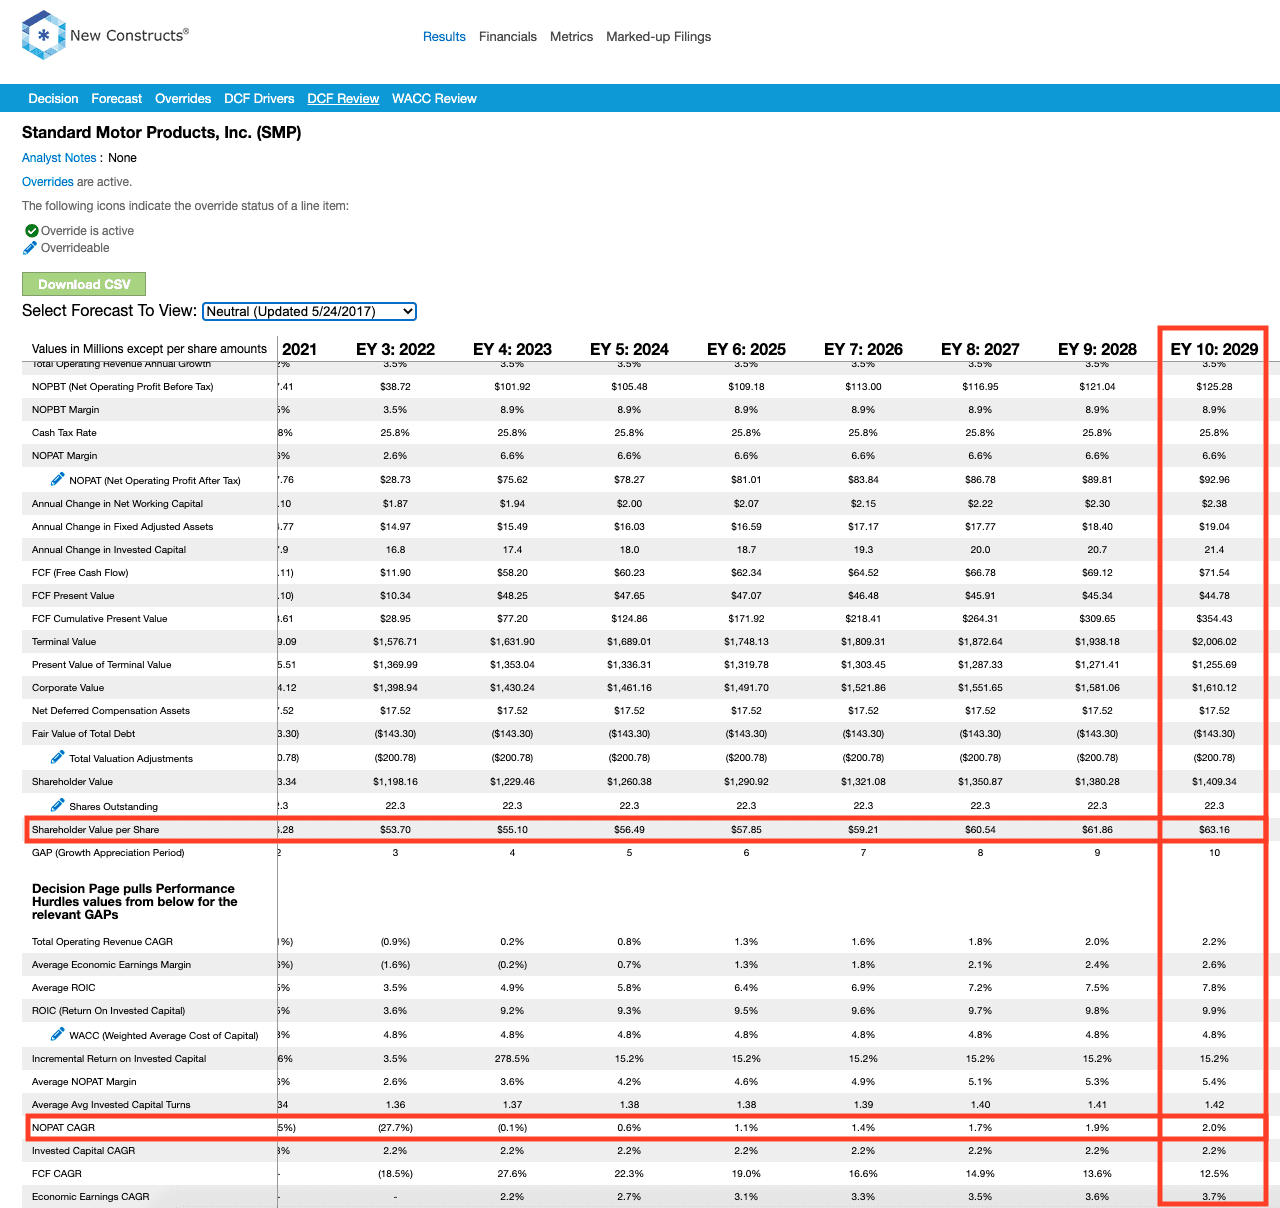This screenshot has width=1280, height=1208.
Task: Click the $53.70 value in EY 3 column
Action: coord(395,830)
